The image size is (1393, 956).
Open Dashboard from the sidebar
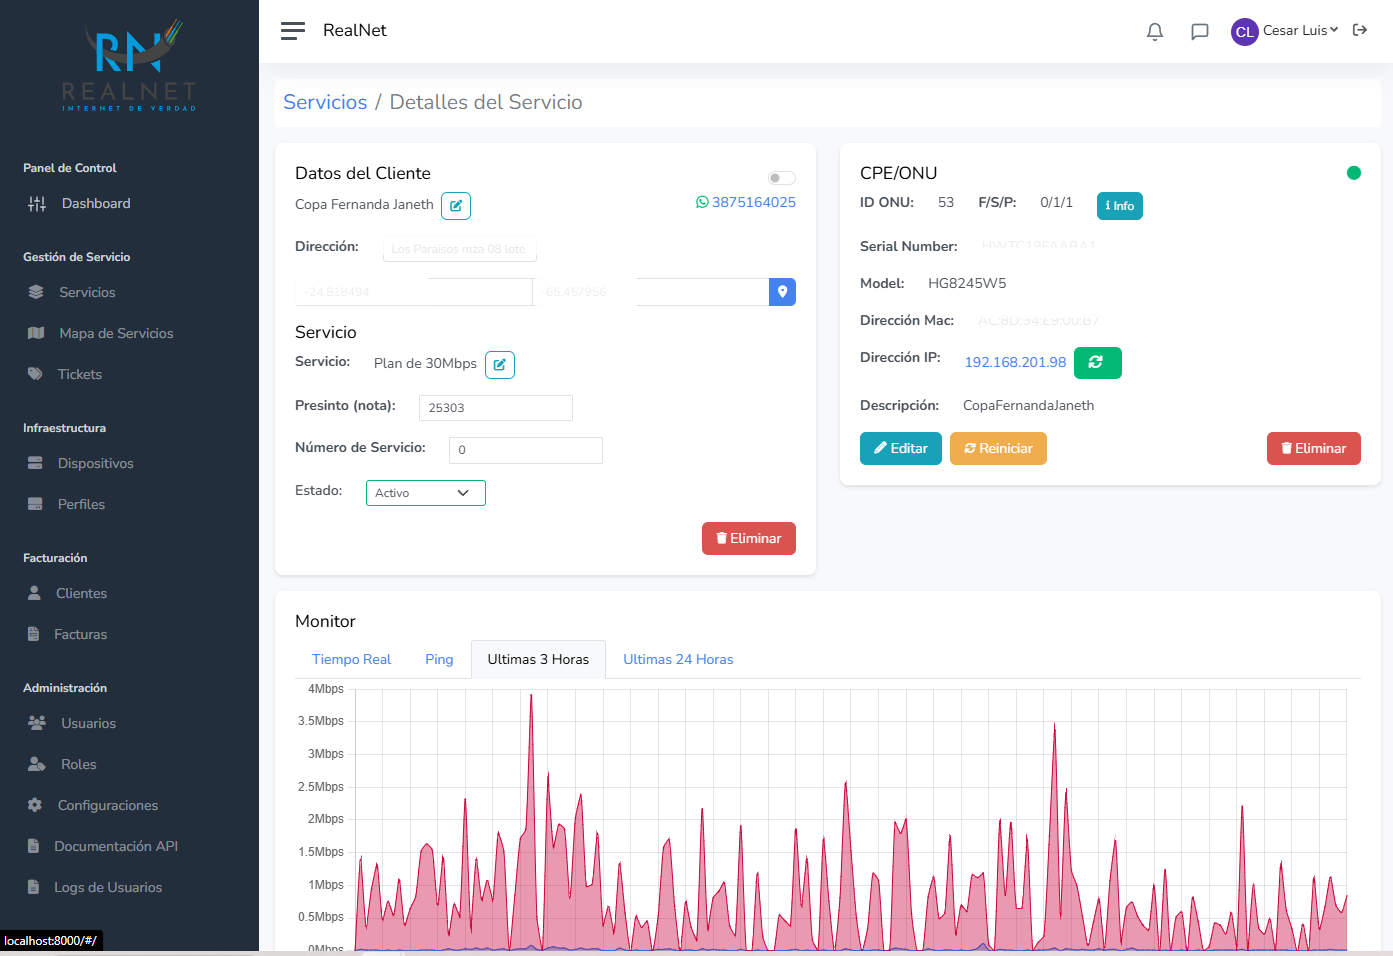96,204
